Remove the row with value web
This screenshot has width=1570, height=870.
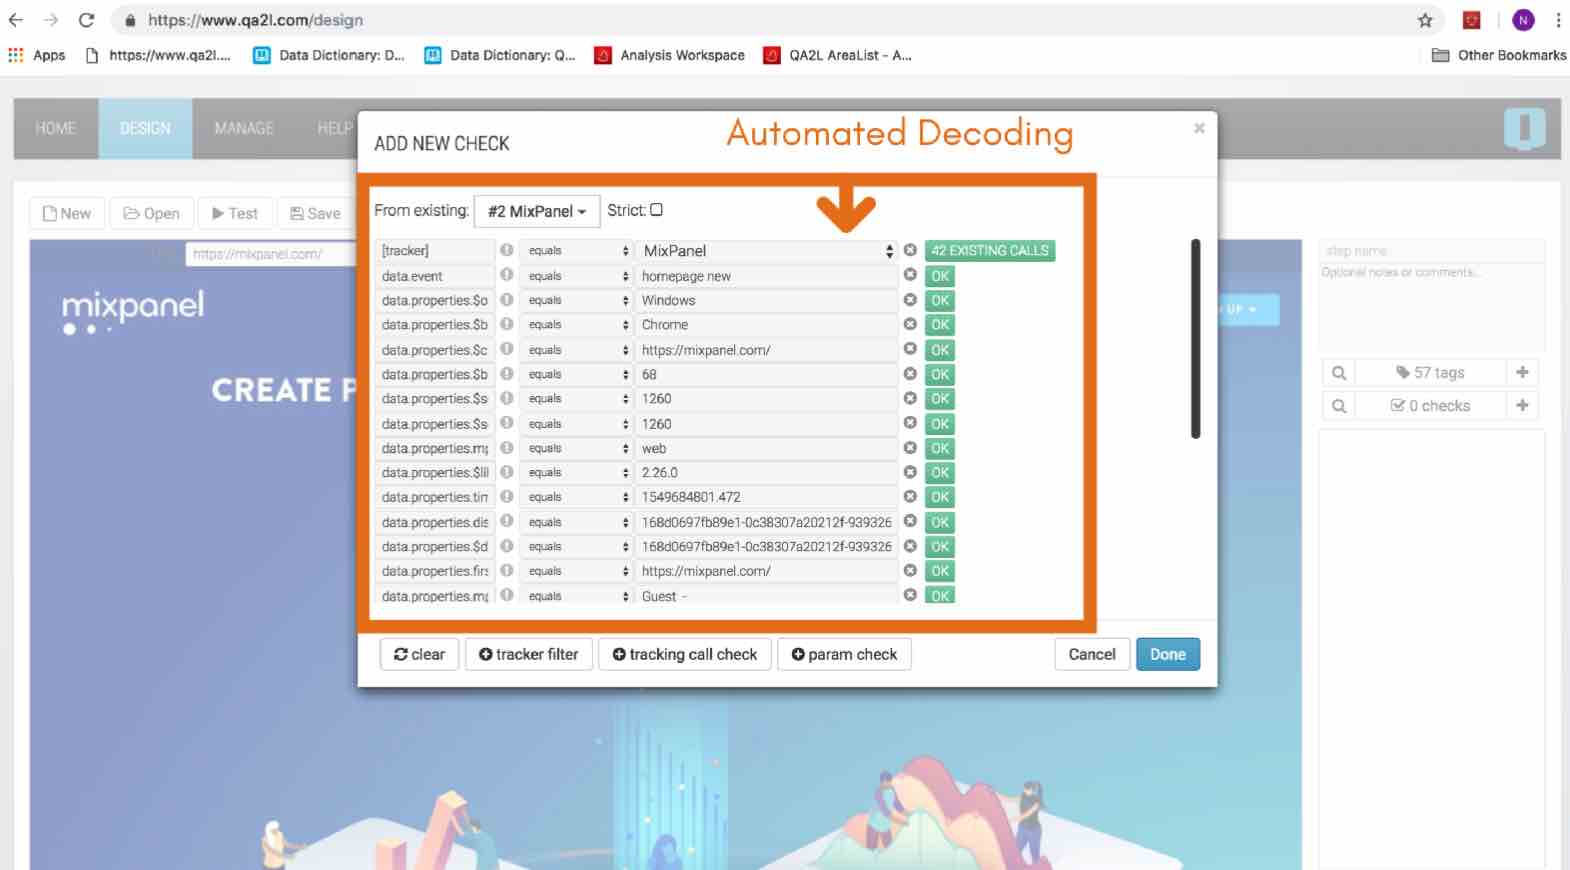coord(910,447)
